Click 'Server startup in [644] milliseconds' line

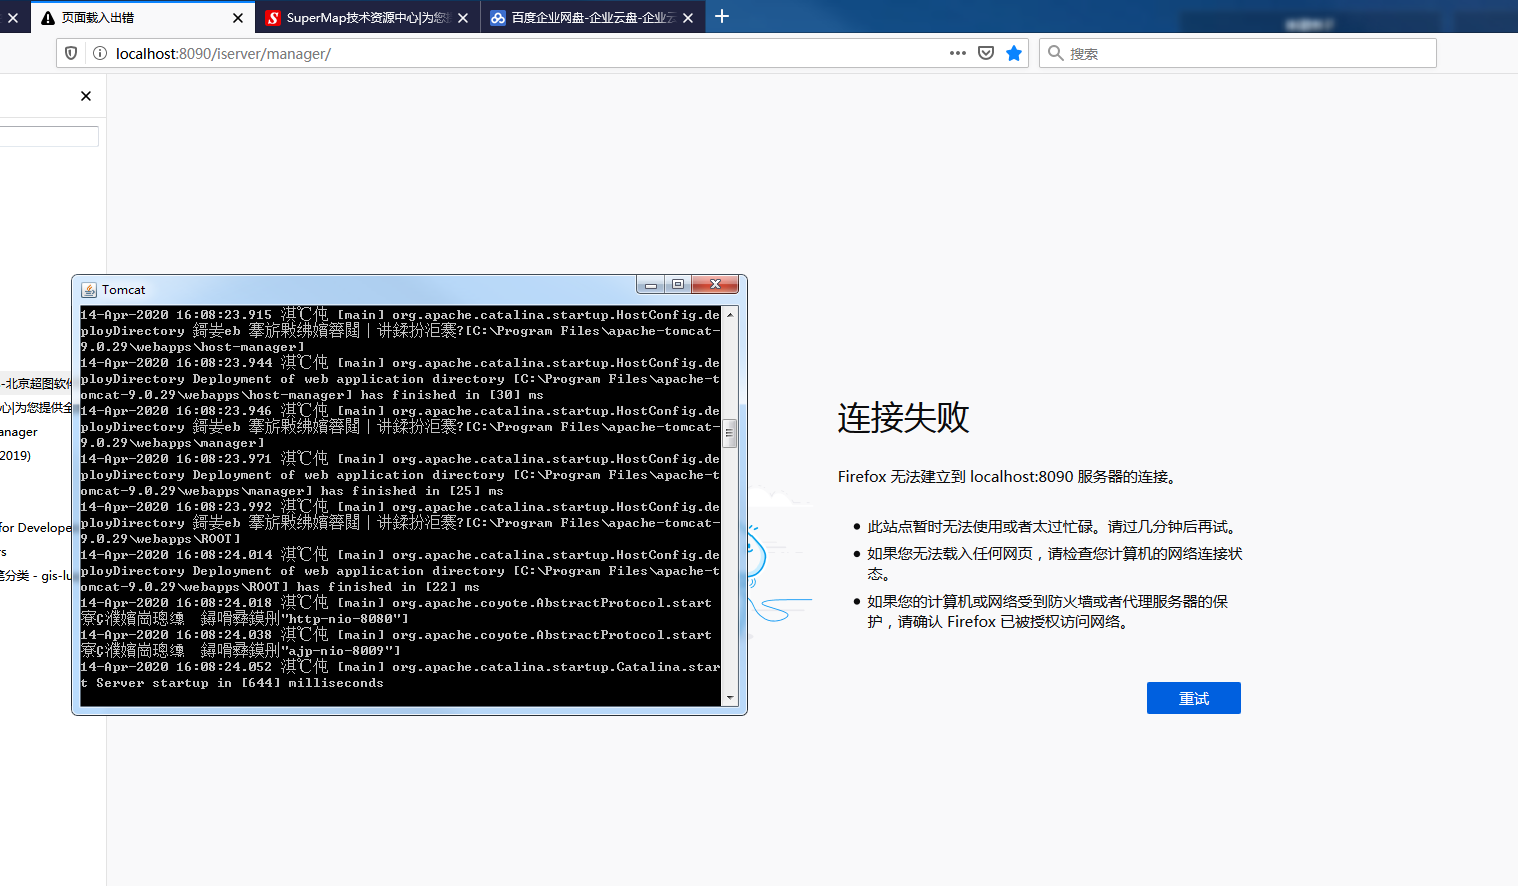coord(240,683)
